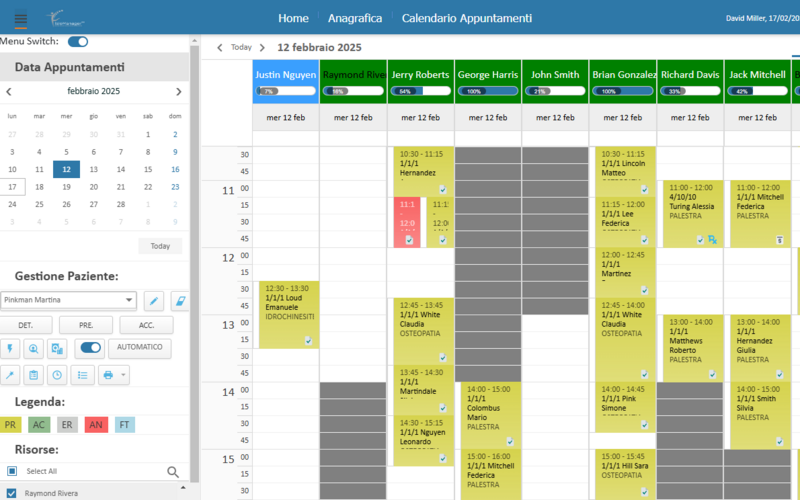Screen dimensions: 800x500
Task: Search resources with the magnifying glass
Action: pyautogui.click(x=173, y=472)
